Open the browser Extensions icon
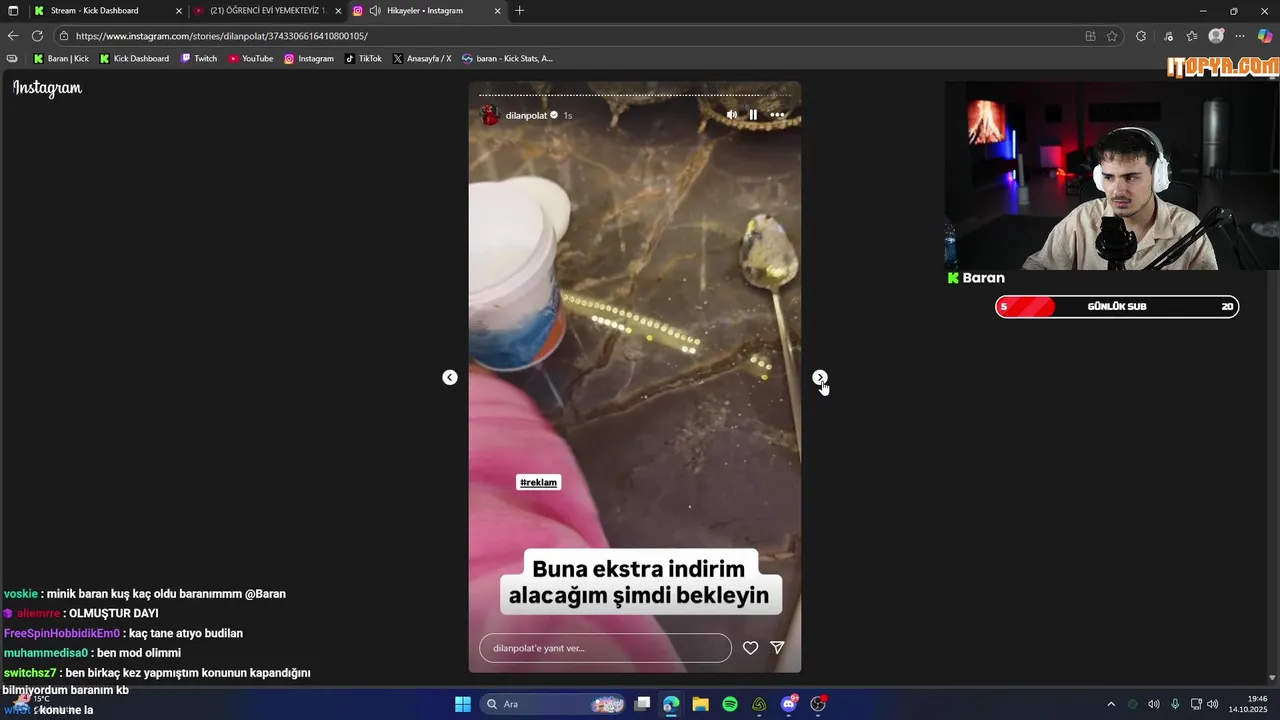1280x720 pixels. pos(1141,36)
